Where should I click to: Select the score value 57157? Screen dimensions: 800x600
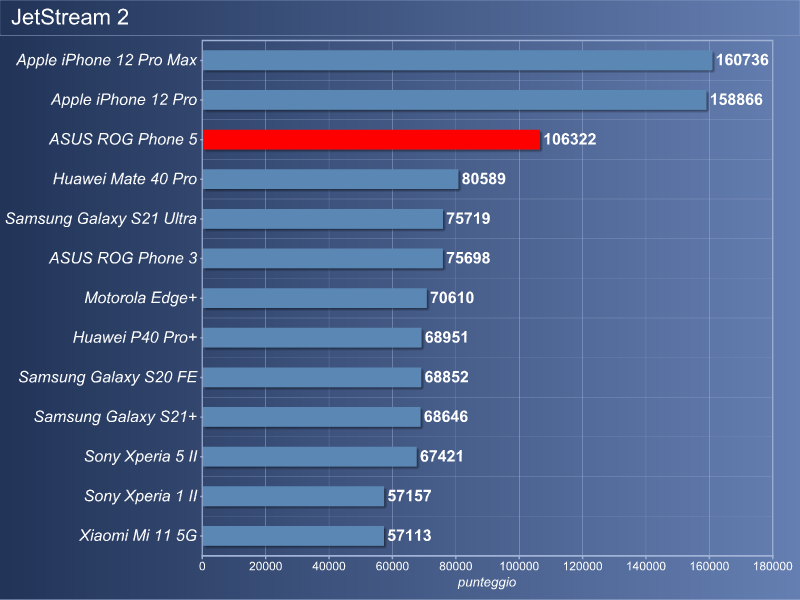coord(410,496)
